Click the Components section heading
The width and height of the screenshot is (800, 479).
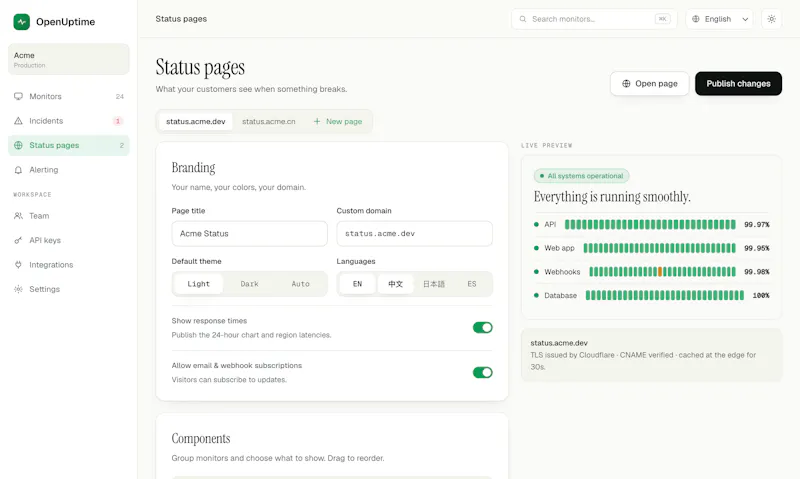coord(201,439)
